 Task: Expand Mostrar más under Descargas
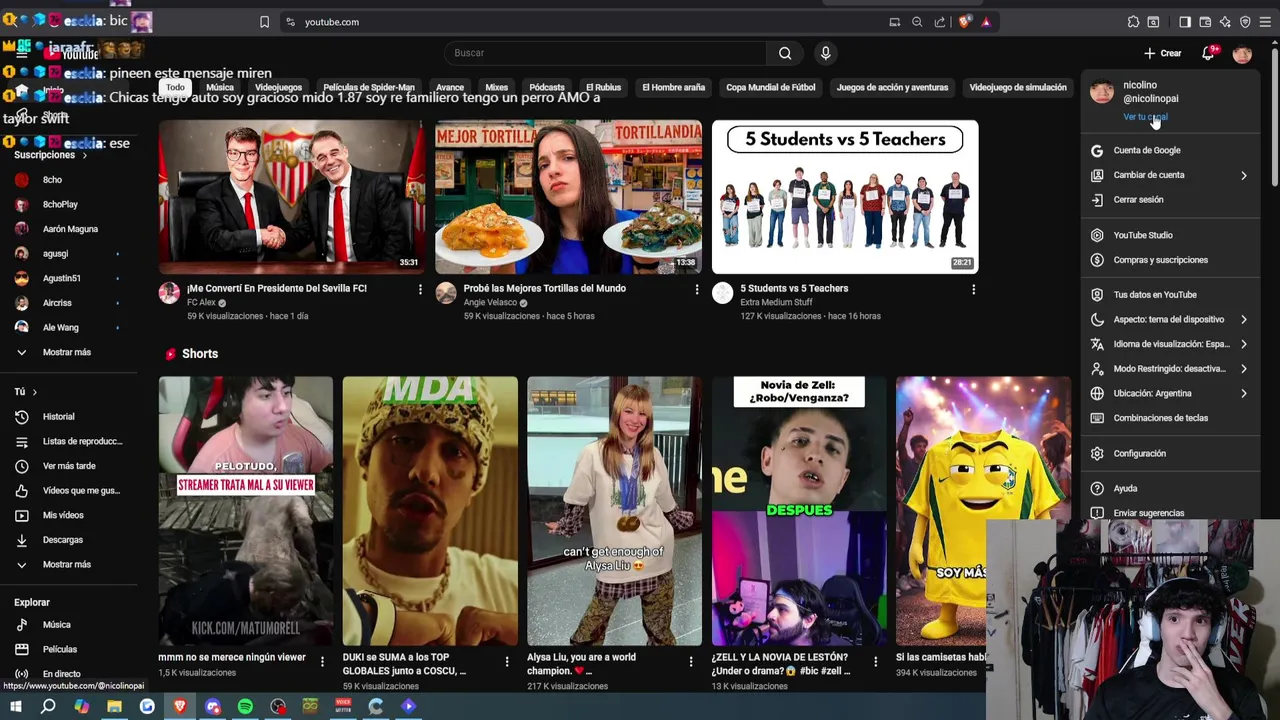66,564
